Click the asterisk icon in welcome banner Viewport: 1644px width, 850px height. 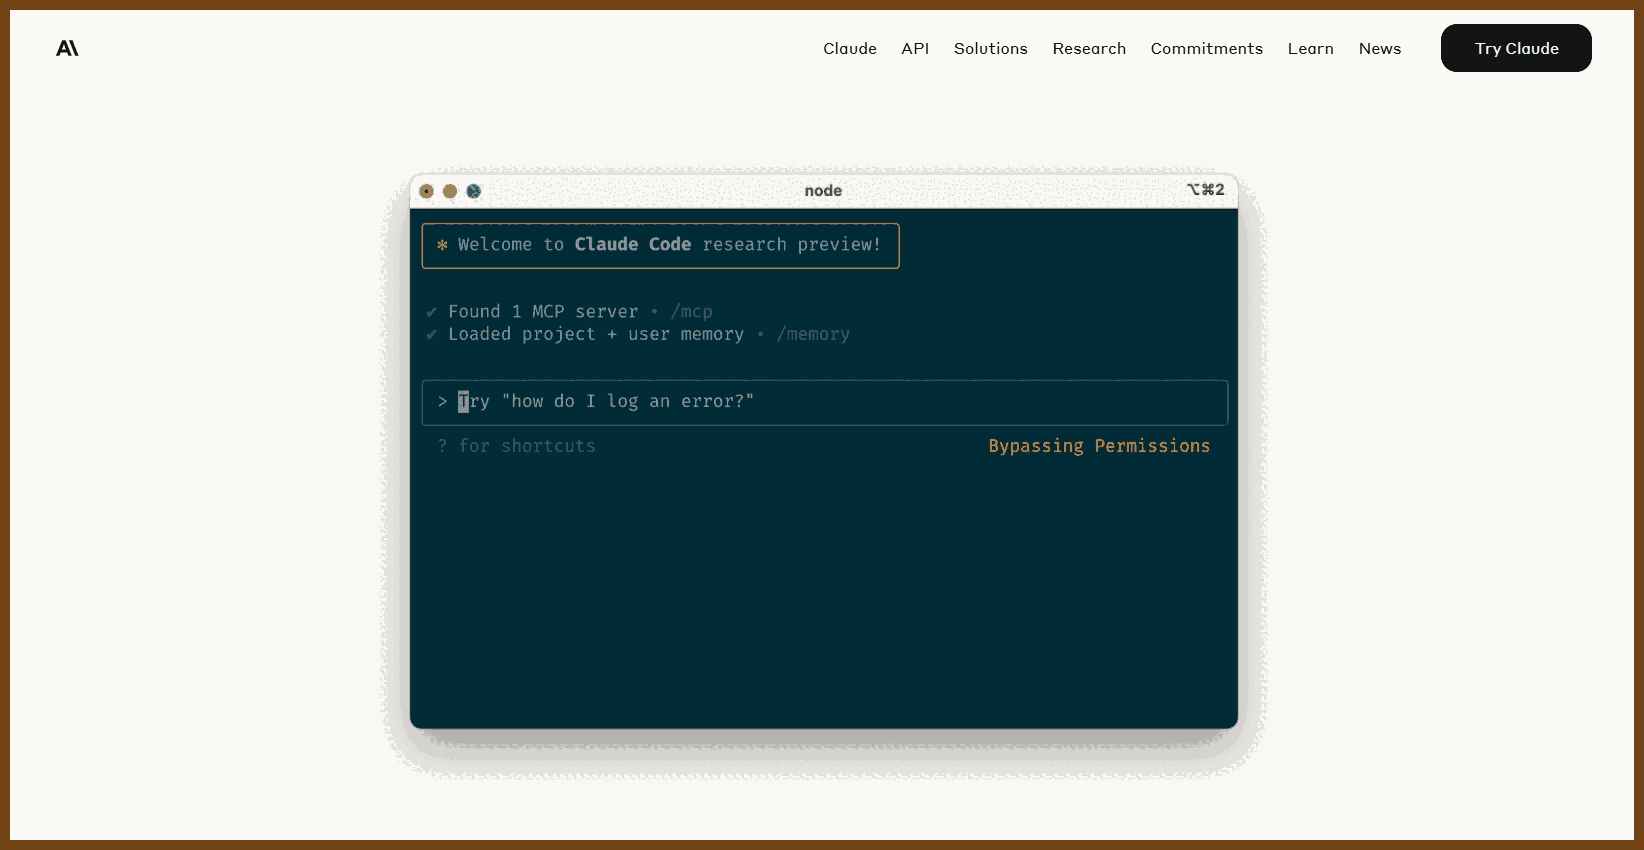coord(442,245)
